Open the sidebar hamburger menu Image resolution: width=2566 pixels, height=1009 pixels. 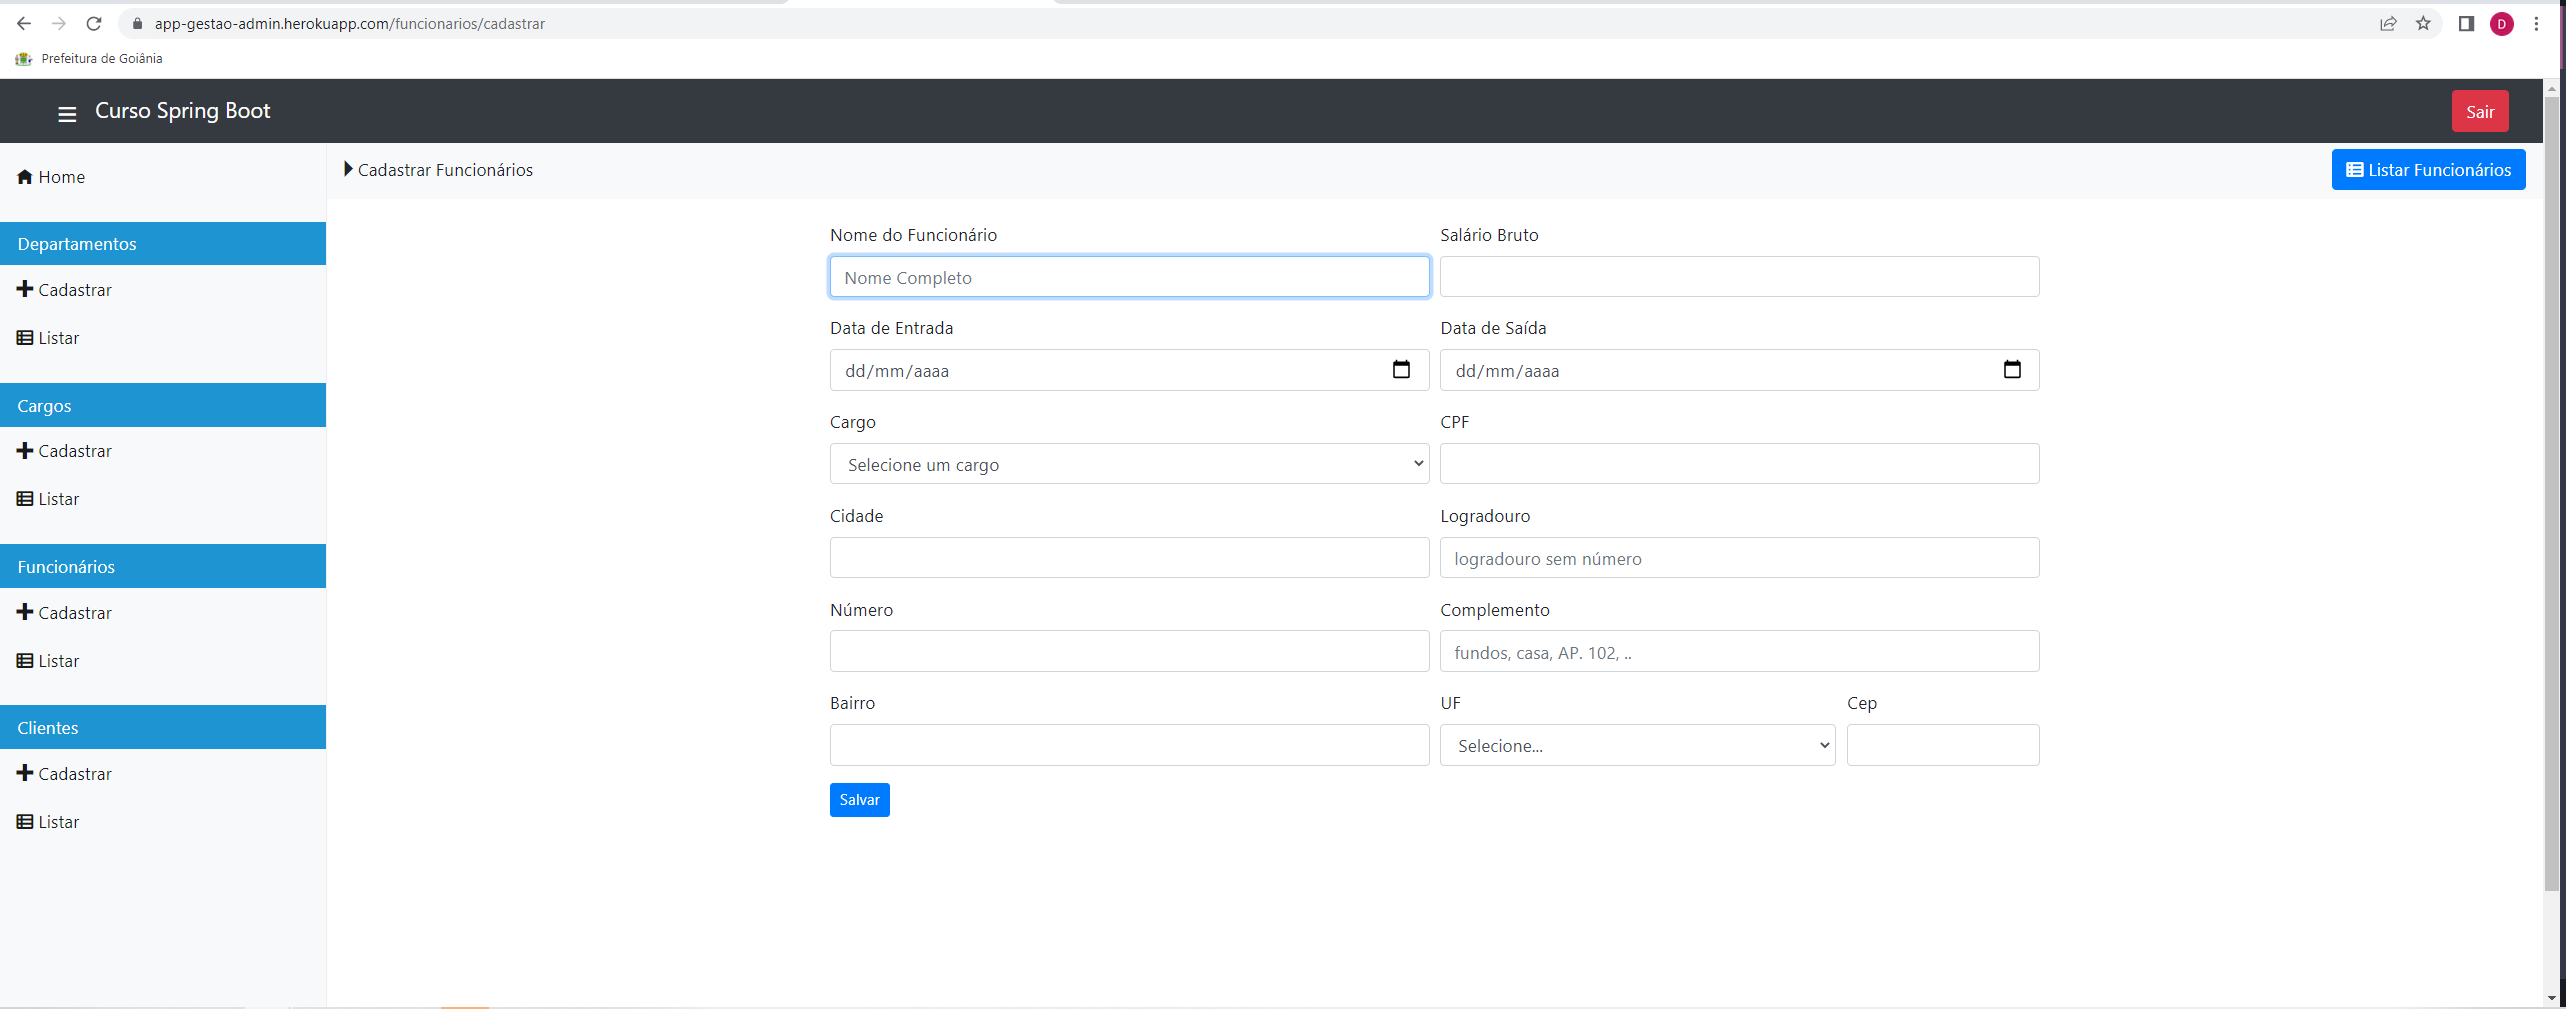(66, 114)
